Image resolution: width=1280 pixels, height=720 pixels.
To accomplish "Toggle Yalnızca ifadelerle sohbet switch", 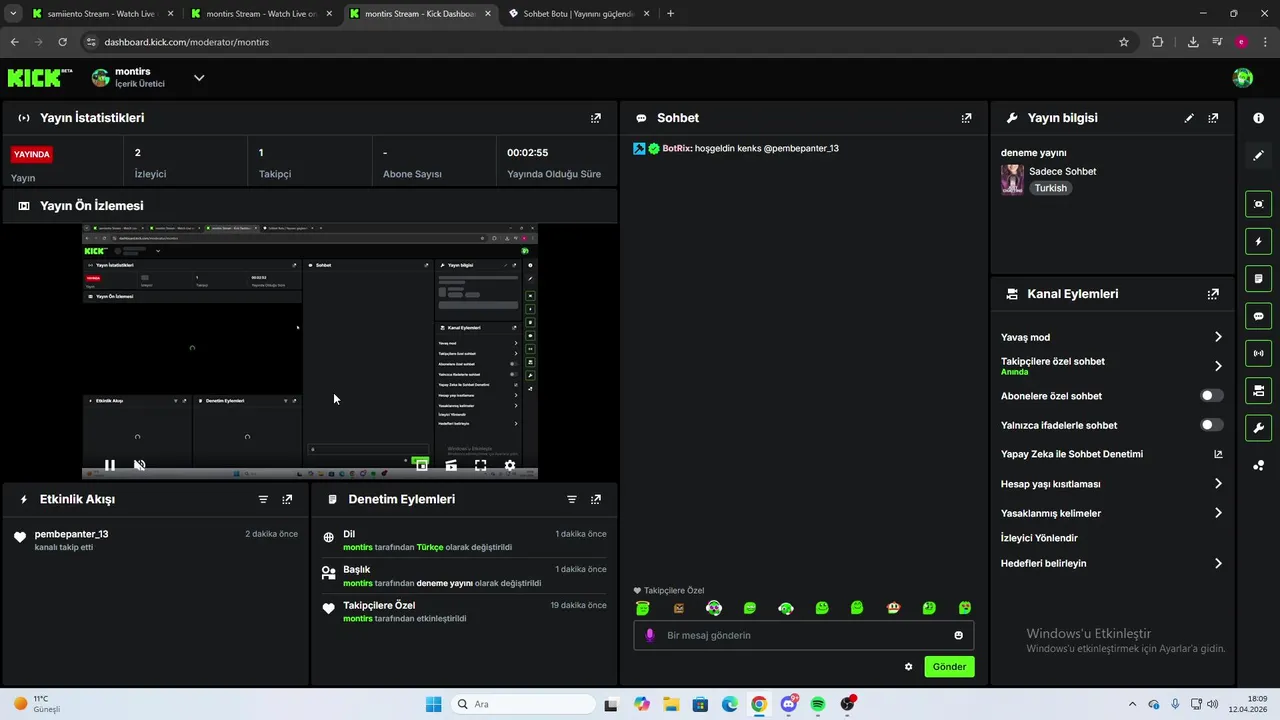I will (1211, 425).
